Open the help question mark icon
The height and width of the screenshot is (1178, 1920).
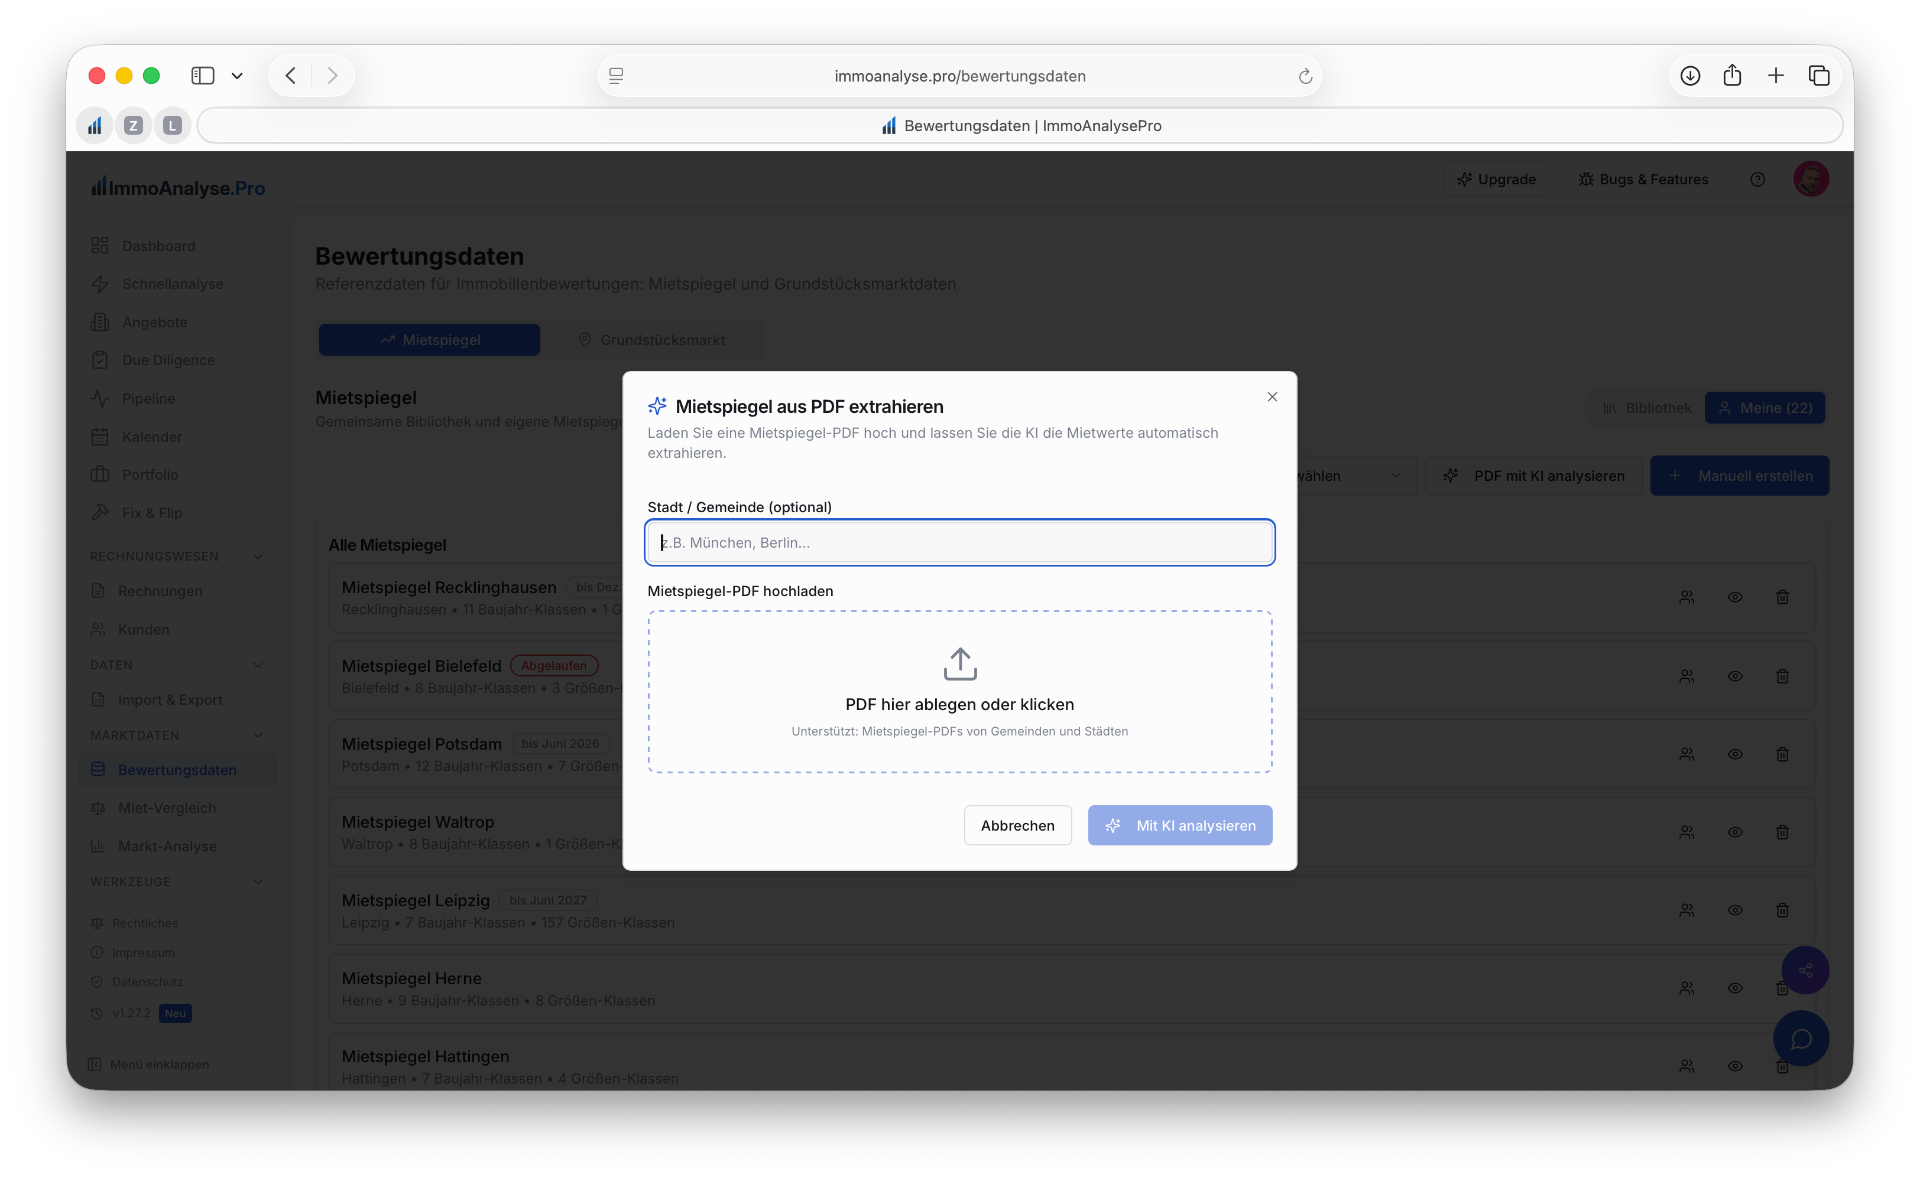(x=1757, y=179)
